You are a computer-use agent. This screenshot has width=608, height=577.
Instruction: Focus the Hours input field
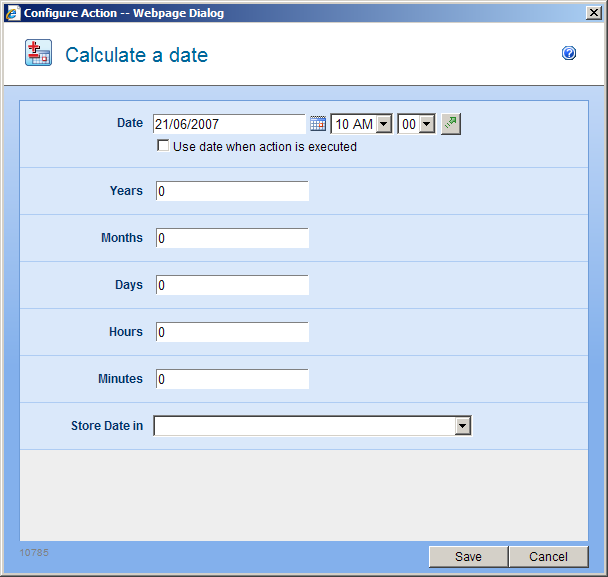[232, 332]
